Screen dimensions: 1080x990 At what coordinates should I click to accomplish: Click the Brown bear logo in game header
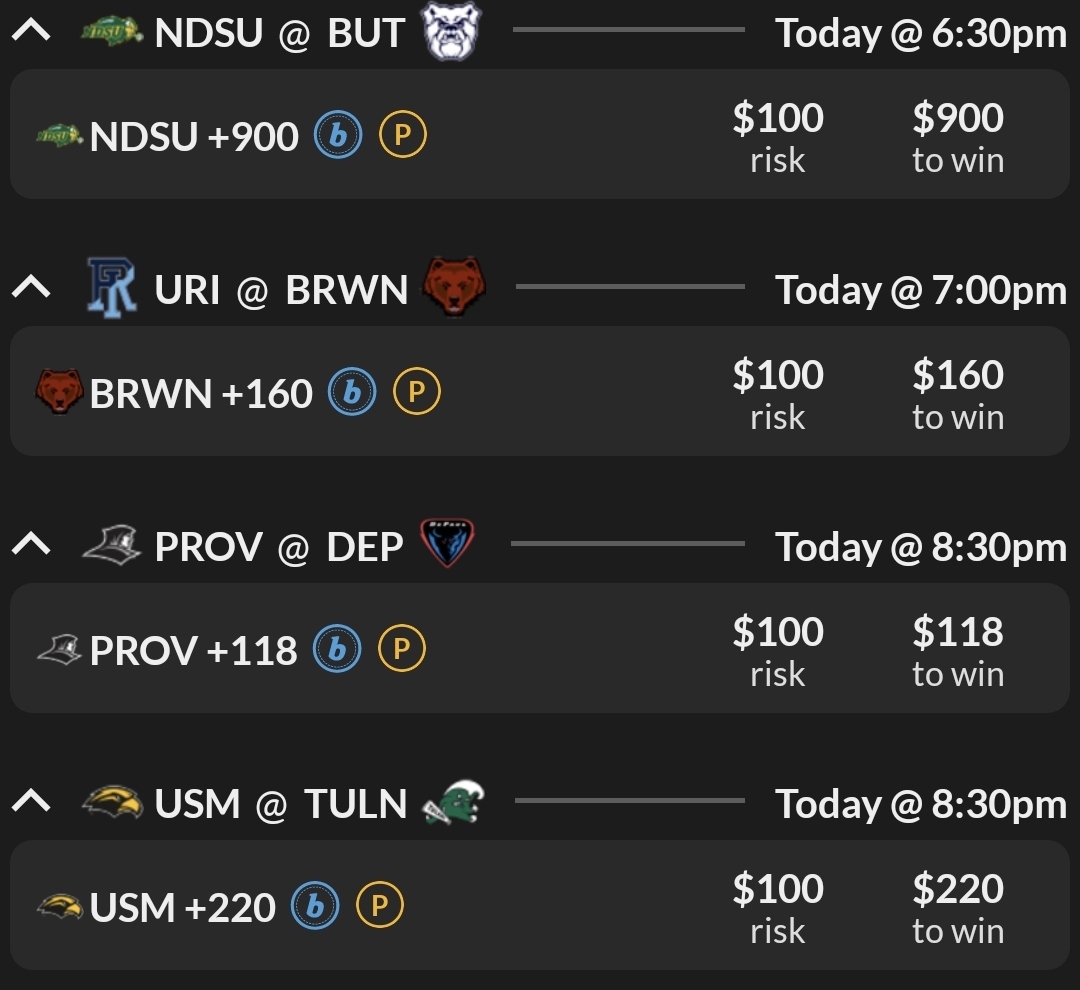[x=455, y=288]
